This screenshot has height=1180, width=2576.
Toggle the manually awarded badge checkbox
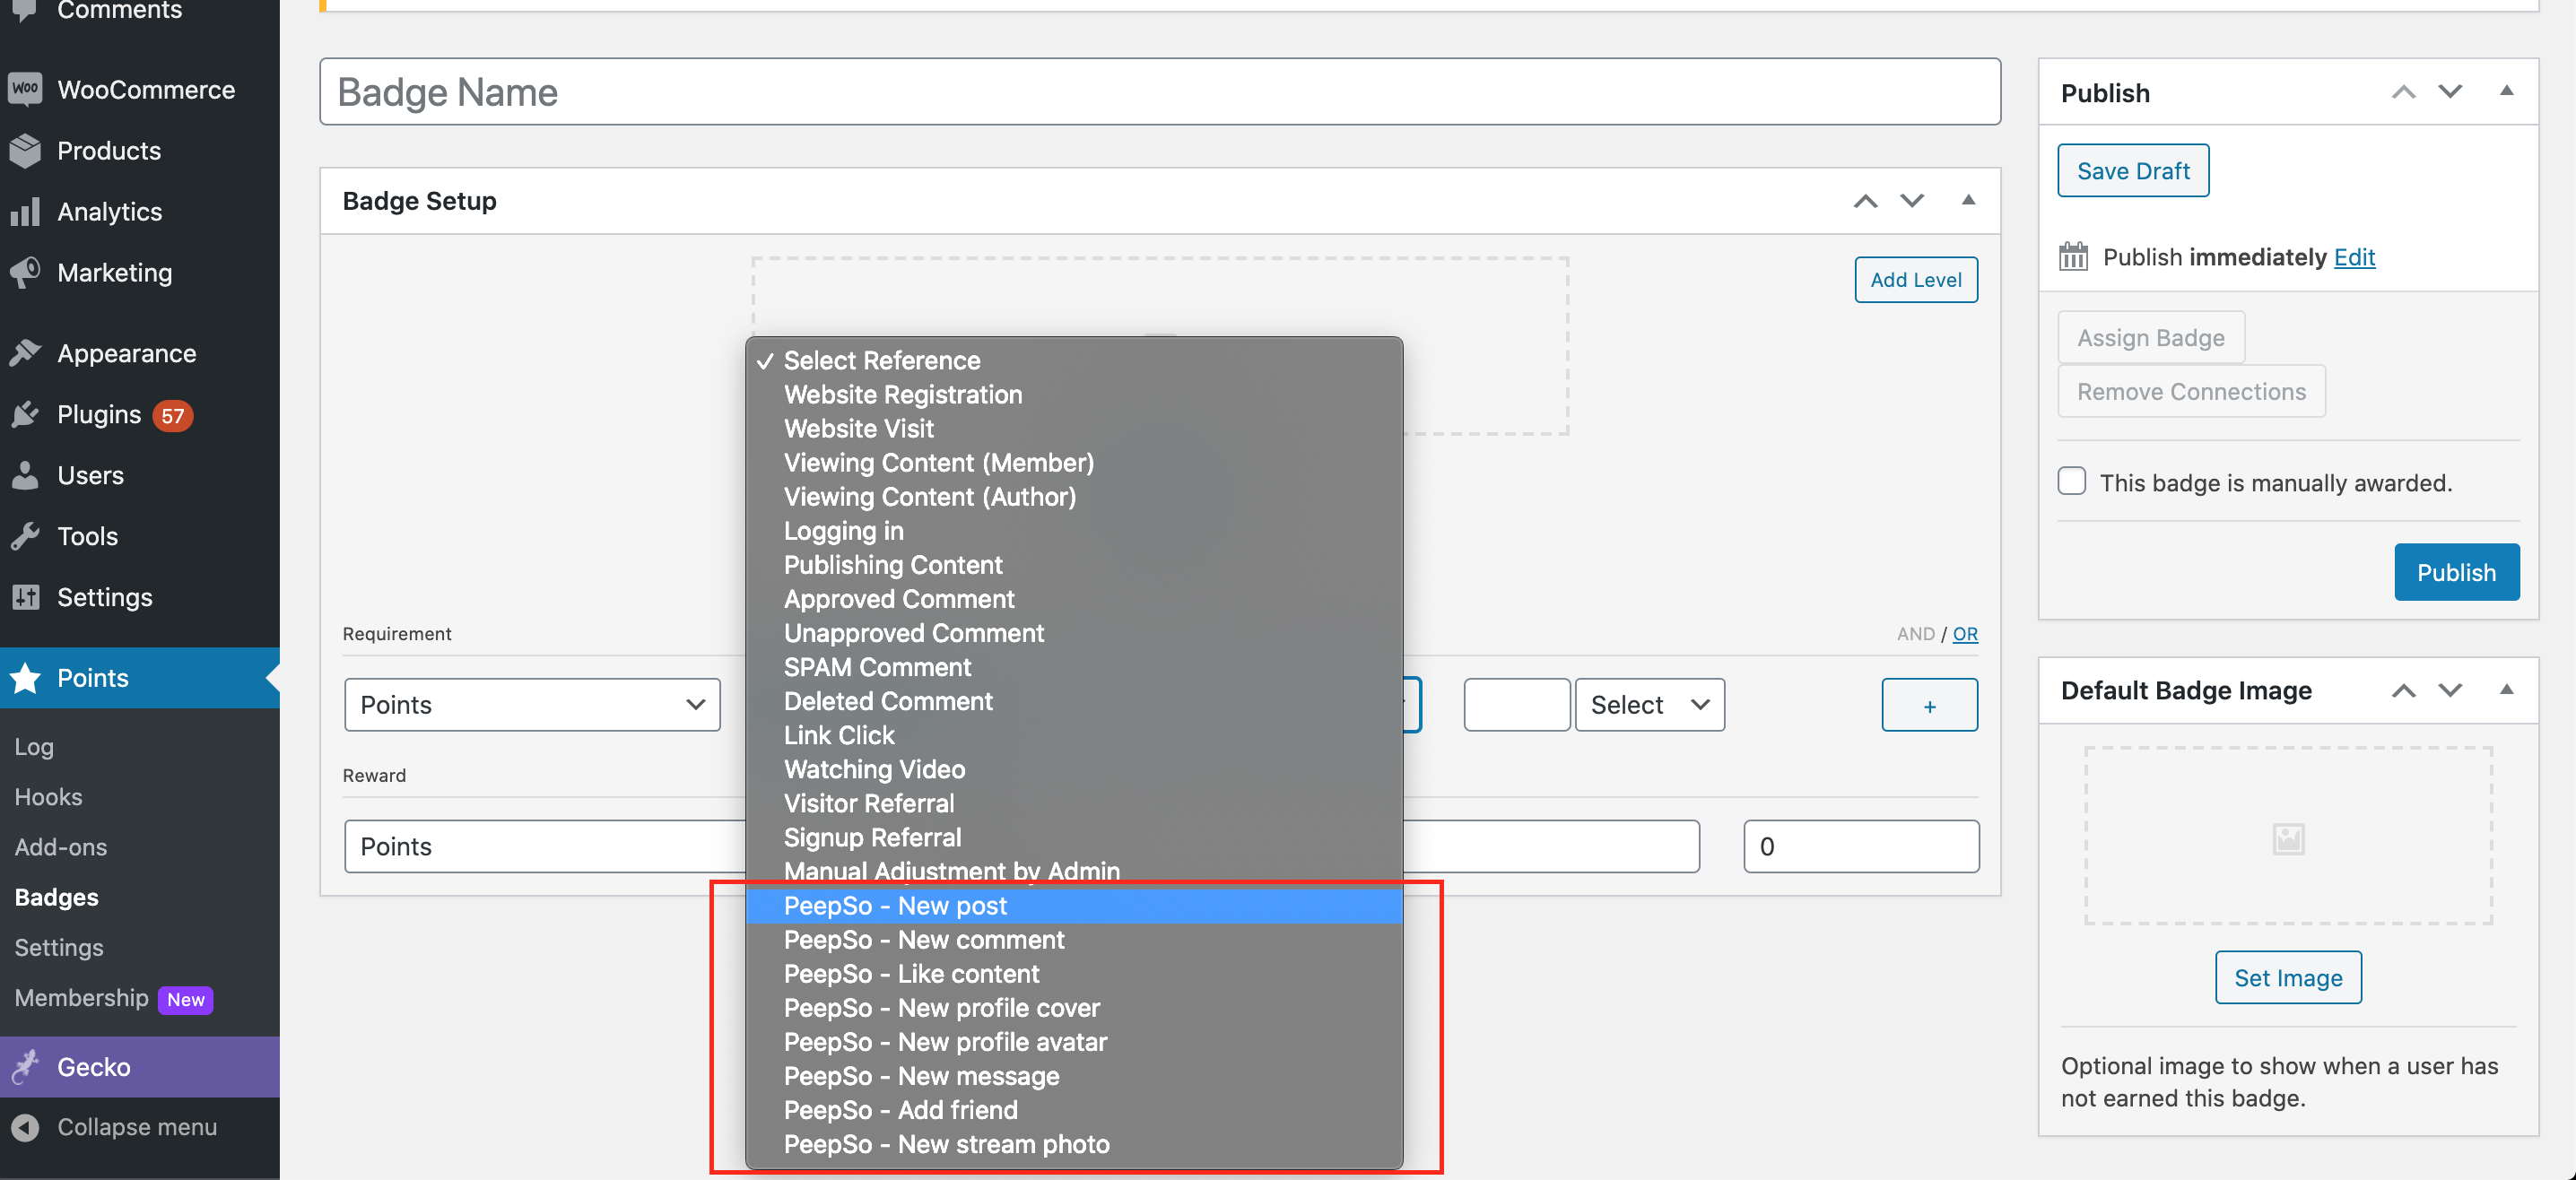point(2071,481)
